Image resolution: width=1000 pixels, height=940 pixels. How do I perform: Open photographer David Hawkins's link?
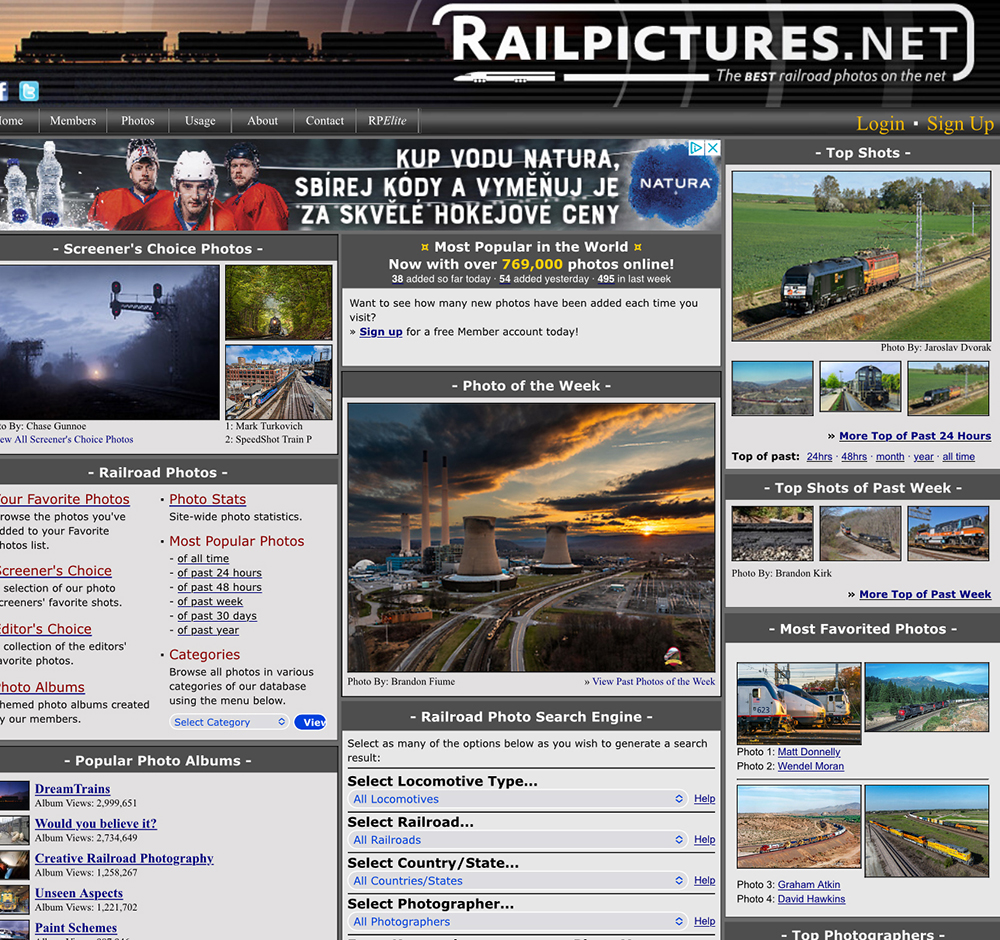811,899
